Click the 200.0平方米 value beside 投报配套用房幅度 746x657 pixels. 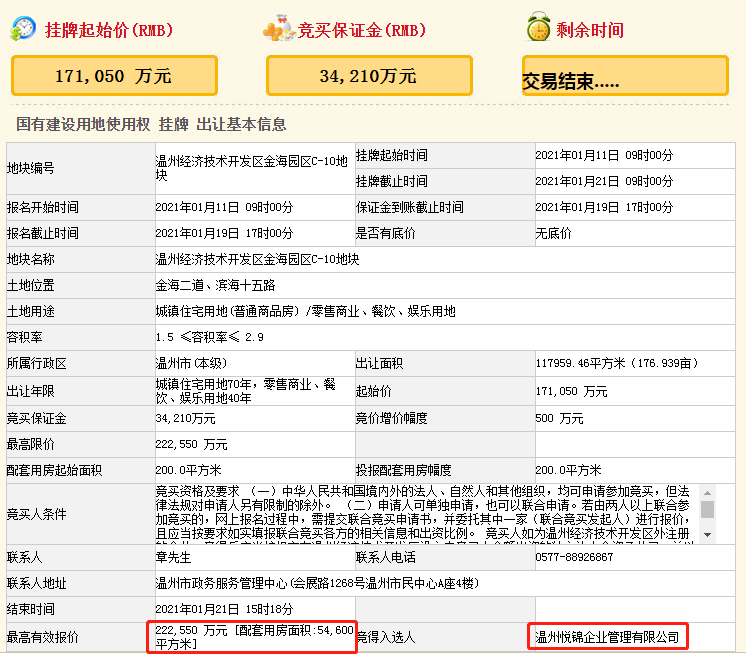[x=568, y=471]
